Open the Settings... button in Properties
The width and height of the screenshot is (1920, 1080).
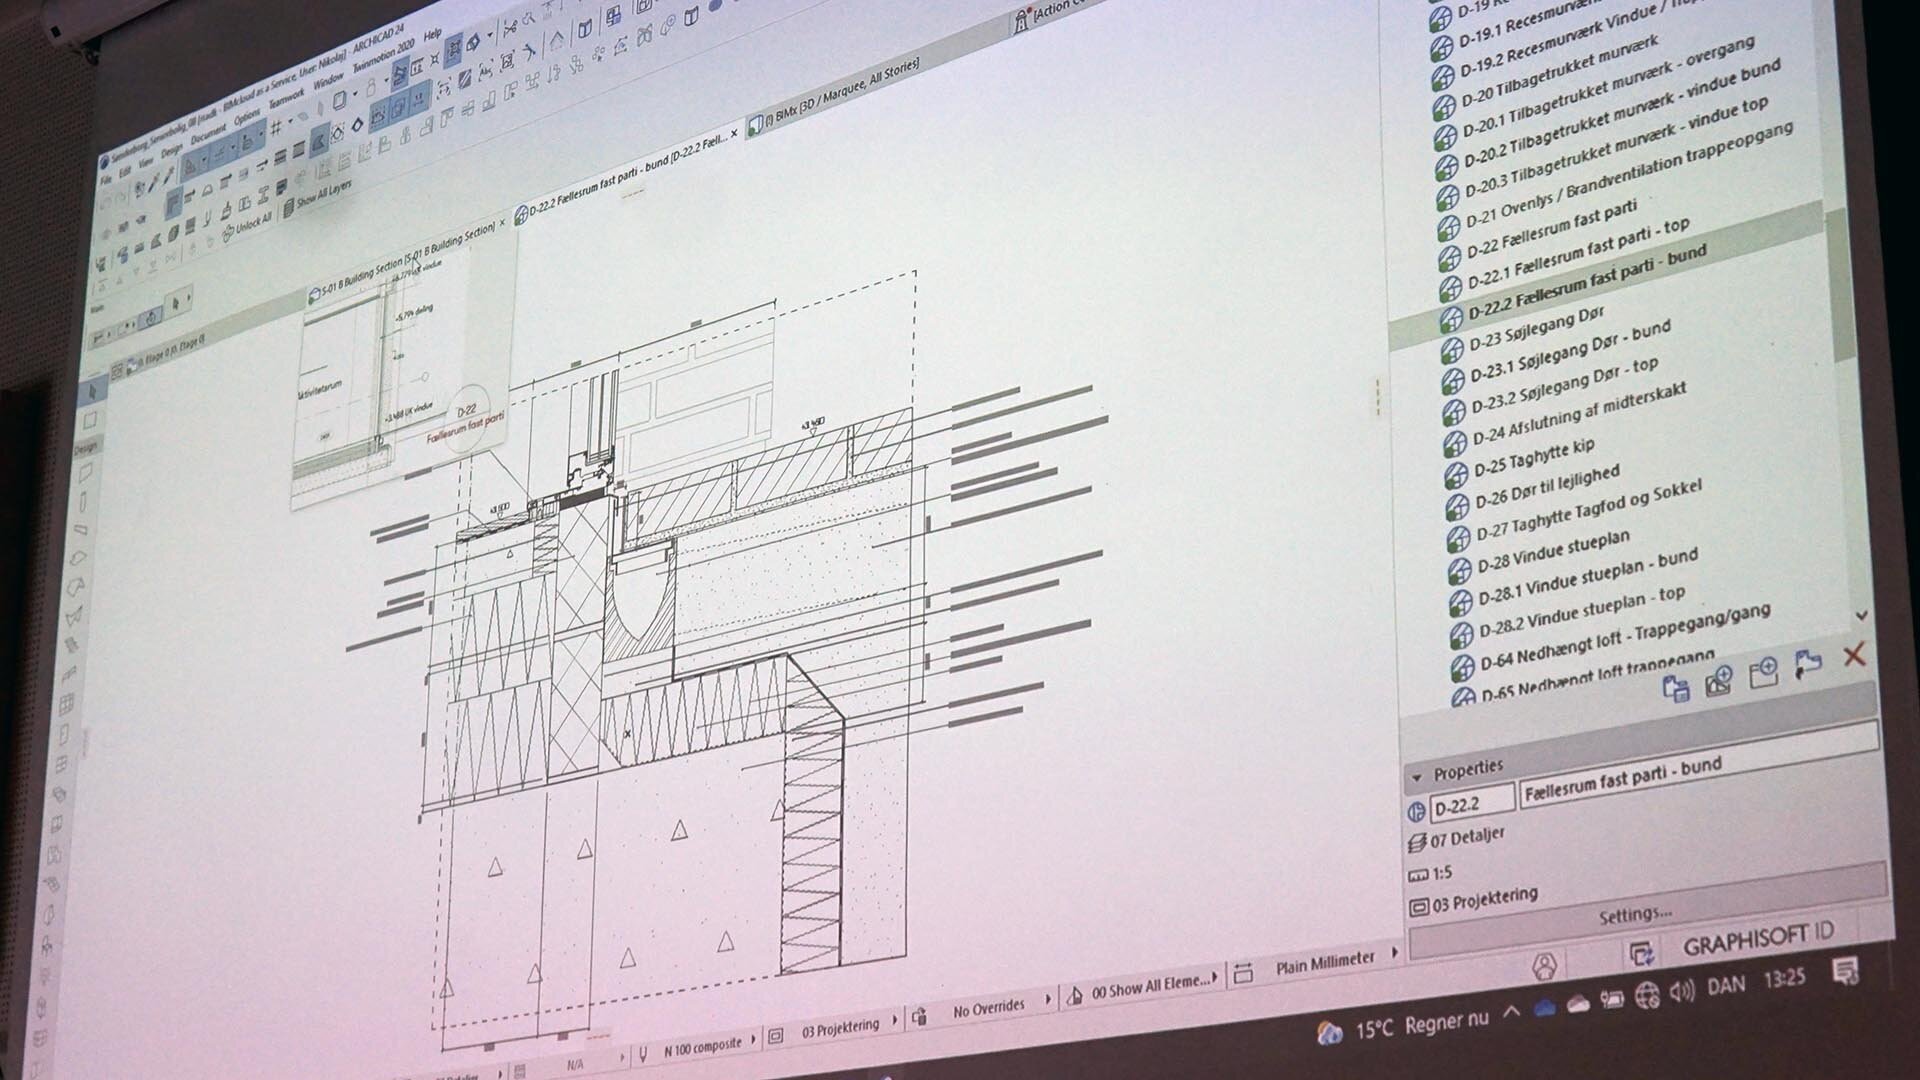pos(1635,914)
